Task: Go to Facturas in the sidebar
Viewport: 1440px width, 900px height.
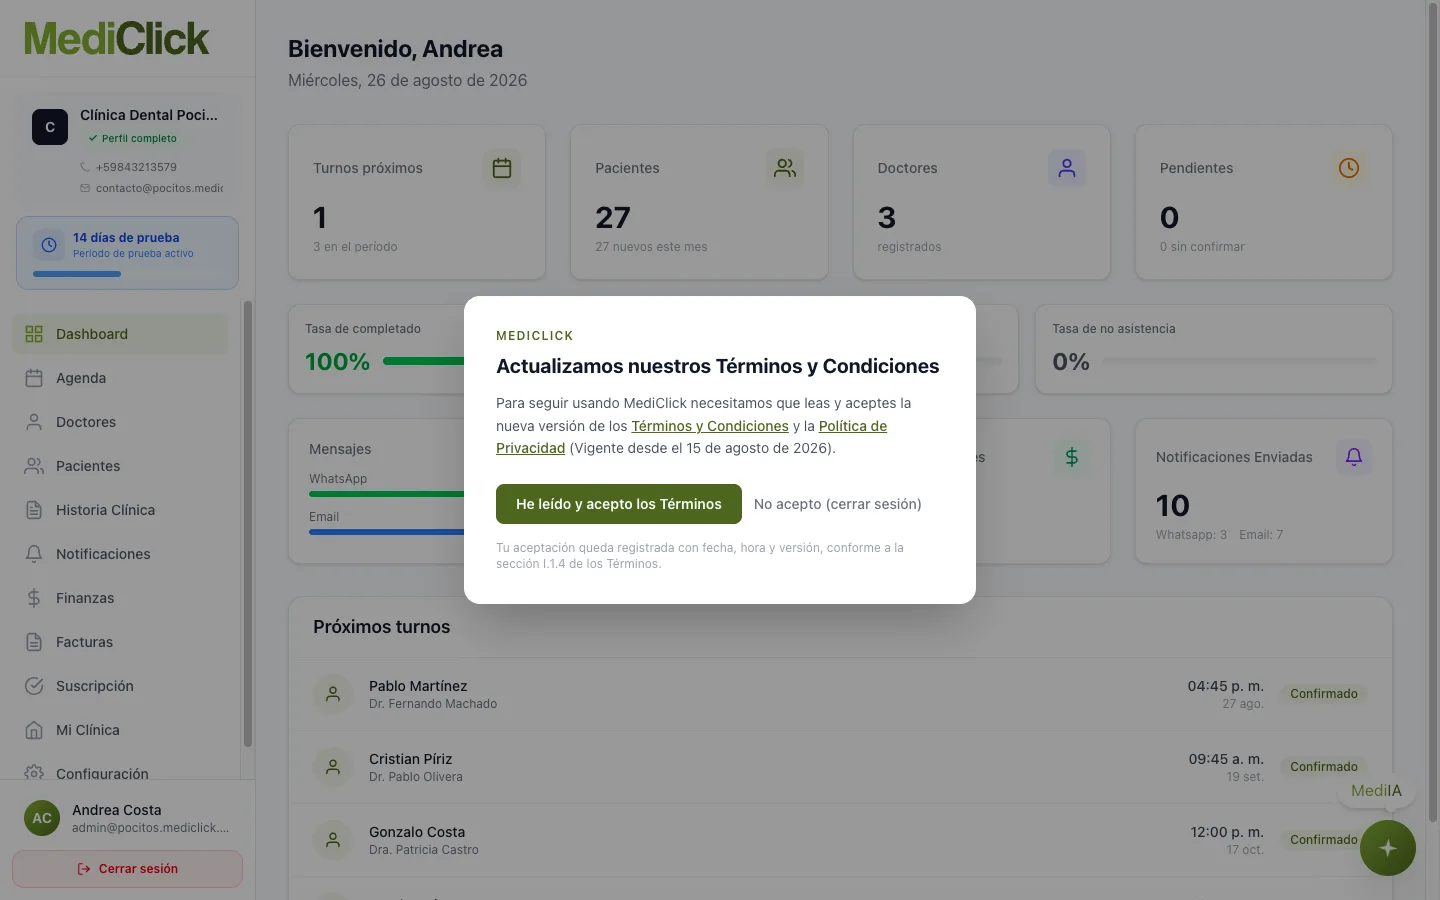Action: (120, 642)
